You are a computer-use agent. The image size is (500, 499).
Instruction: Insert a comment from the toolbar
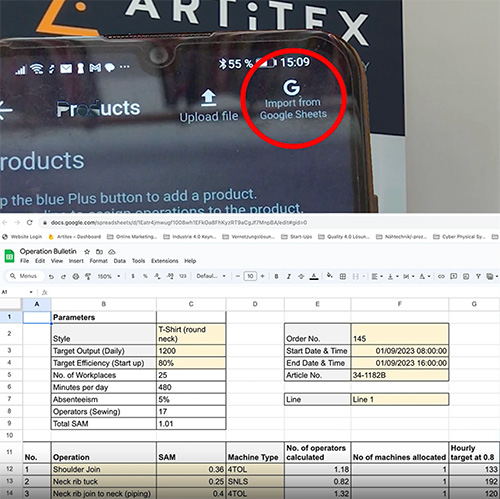(453, 276)
